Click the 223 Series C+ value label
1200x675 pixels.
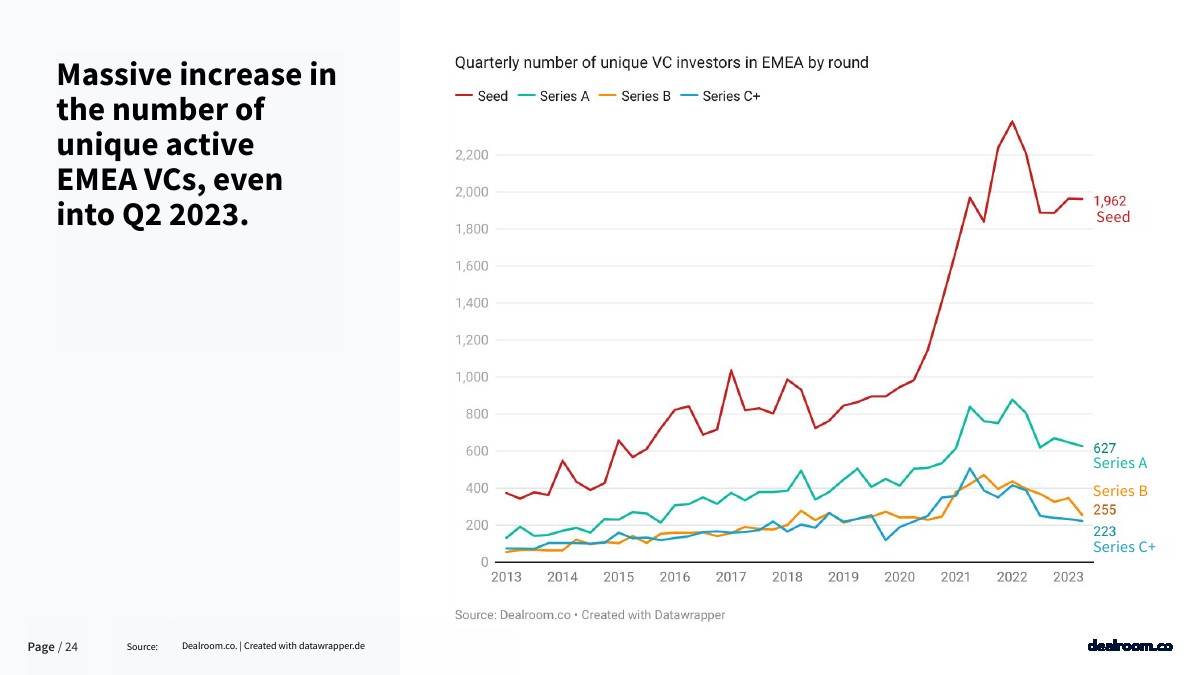click(1104, 531)
